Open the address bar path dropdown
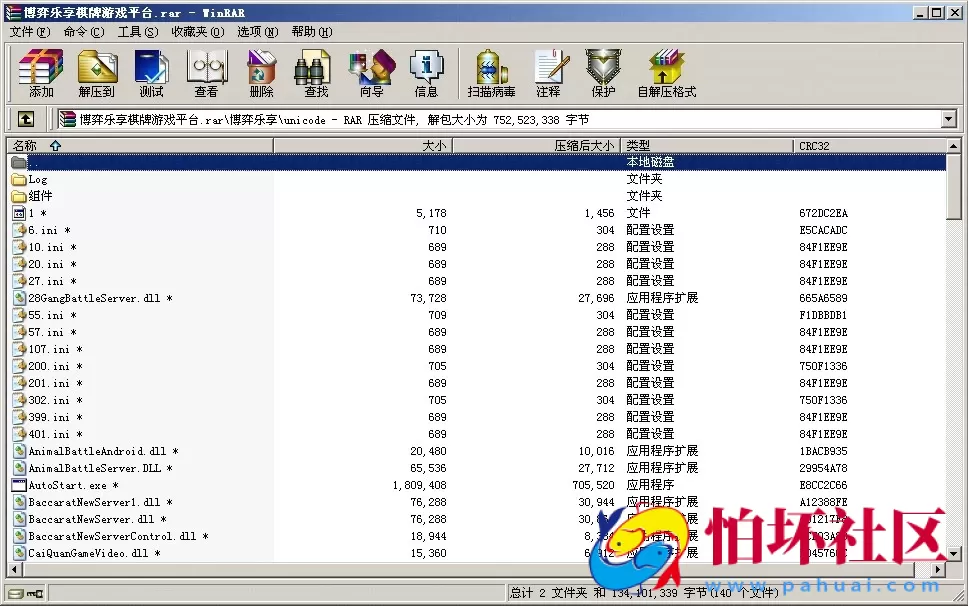This screenshot has width=968, height=606. (x=946, y=118)
